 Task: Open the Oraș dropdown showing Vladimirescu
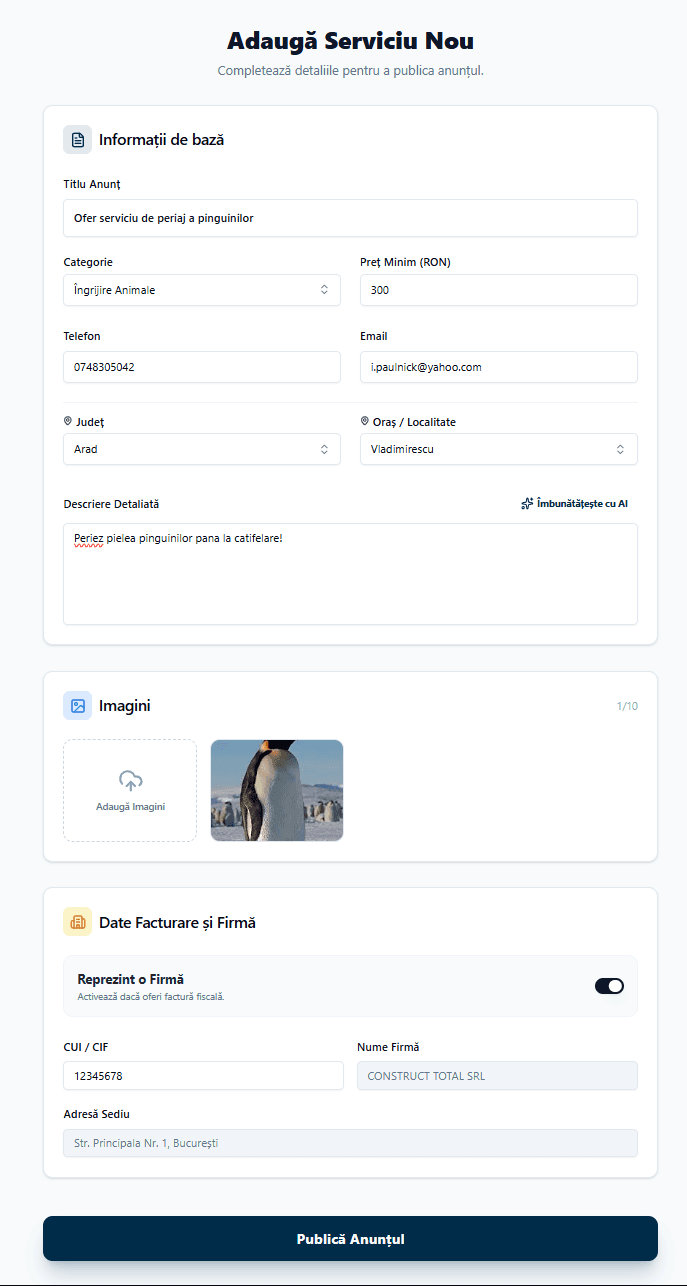click(498, 449)
